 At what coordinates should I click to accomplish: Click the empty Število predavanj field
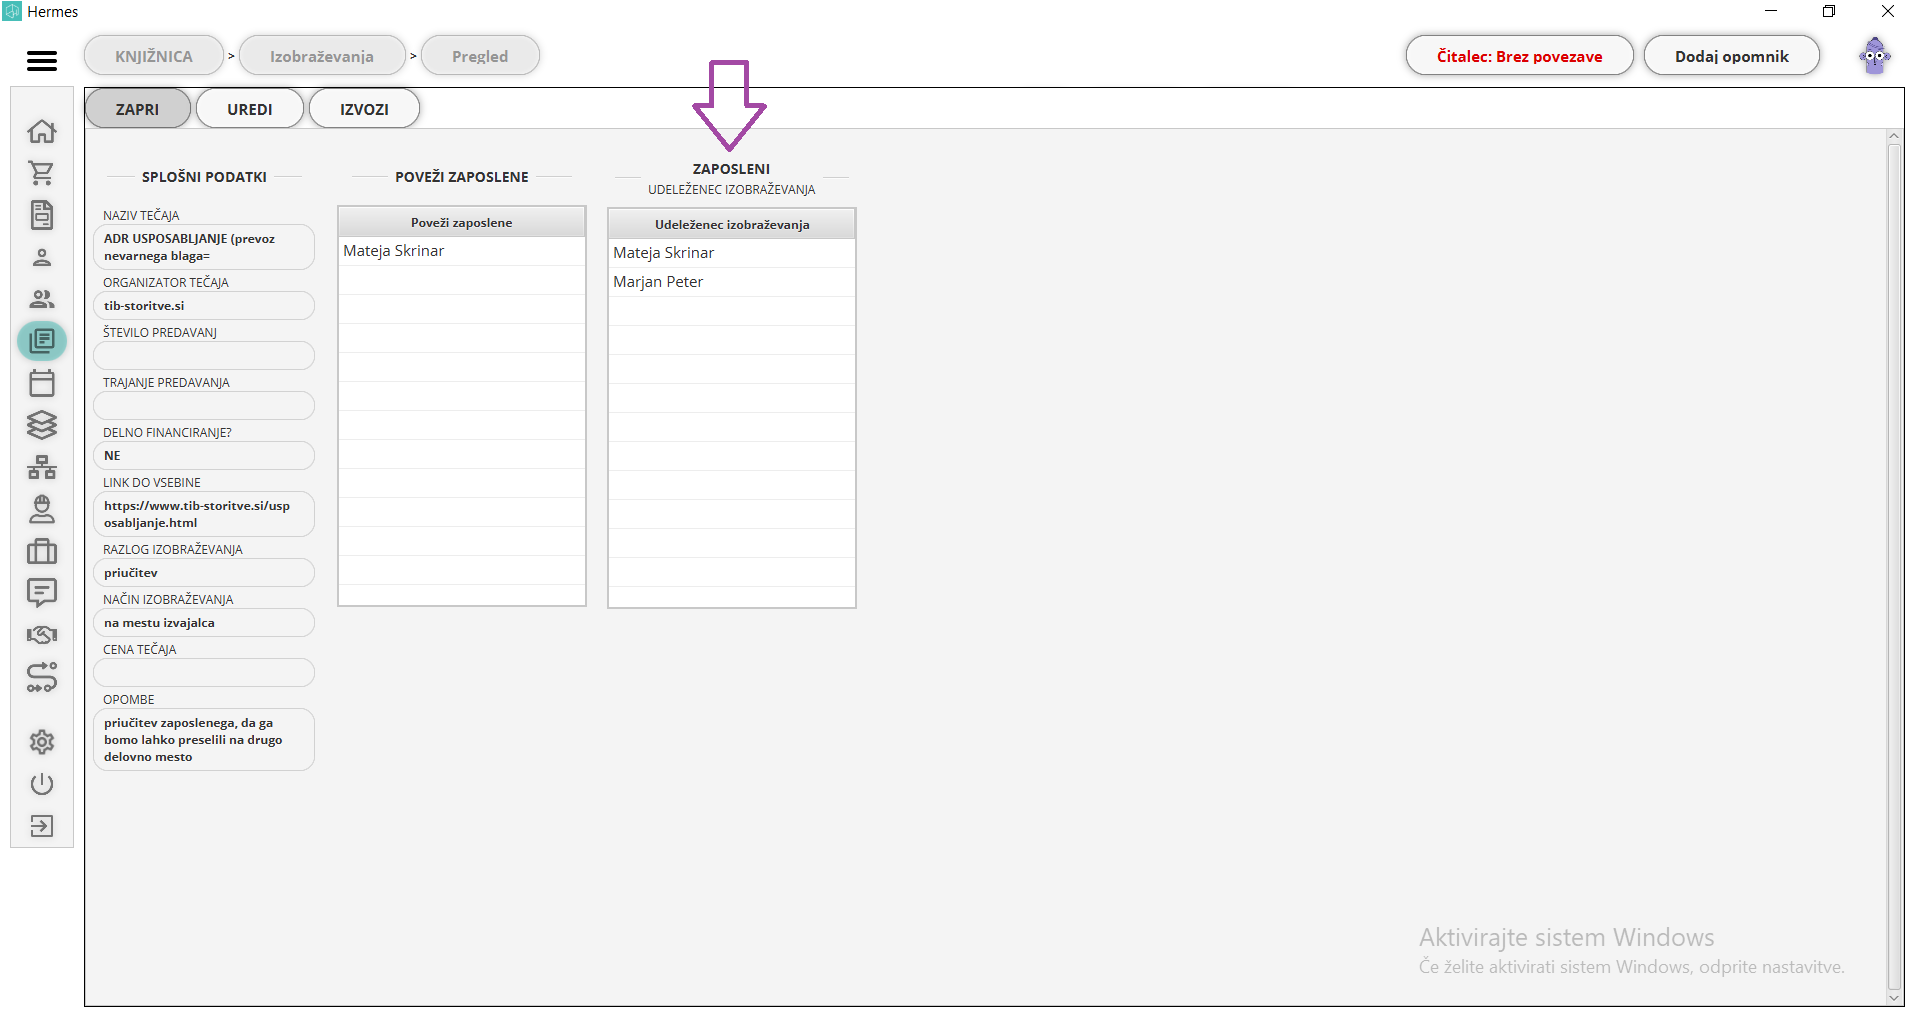(x=204, y=356)
